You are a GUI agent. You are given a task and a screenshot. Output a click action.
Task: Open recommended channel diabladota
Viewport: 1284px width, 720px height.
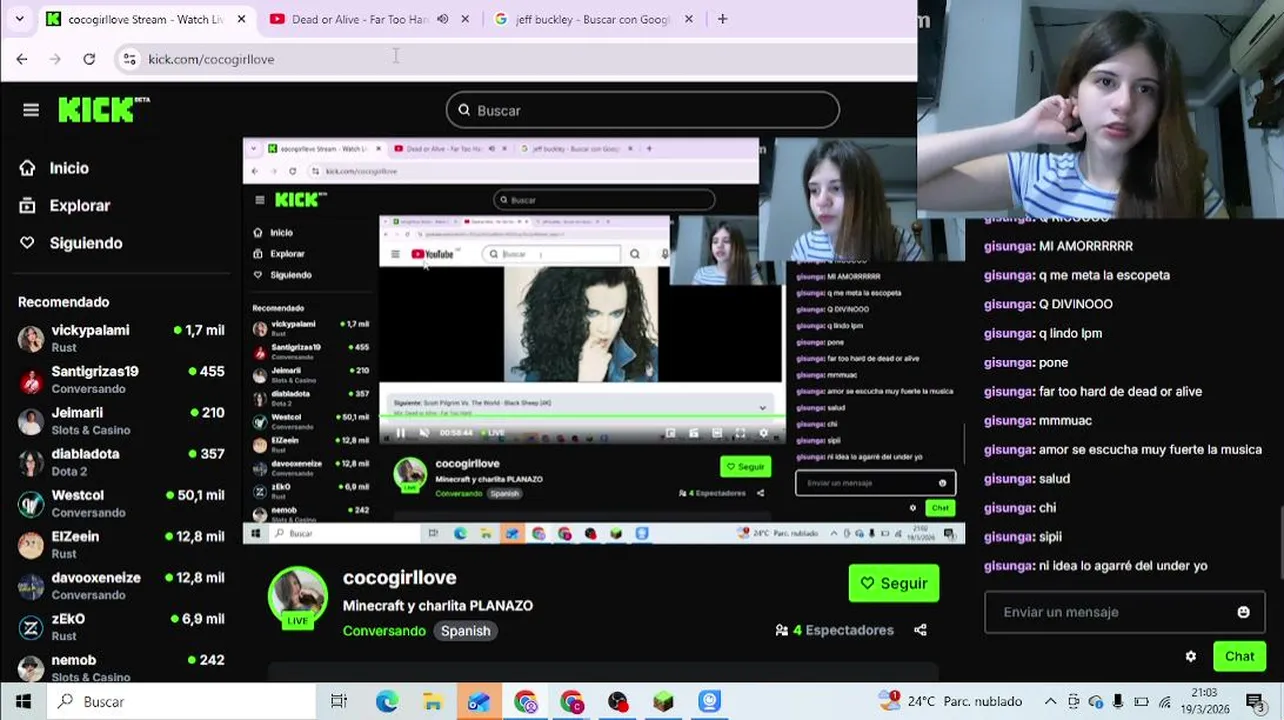[121, 461]
